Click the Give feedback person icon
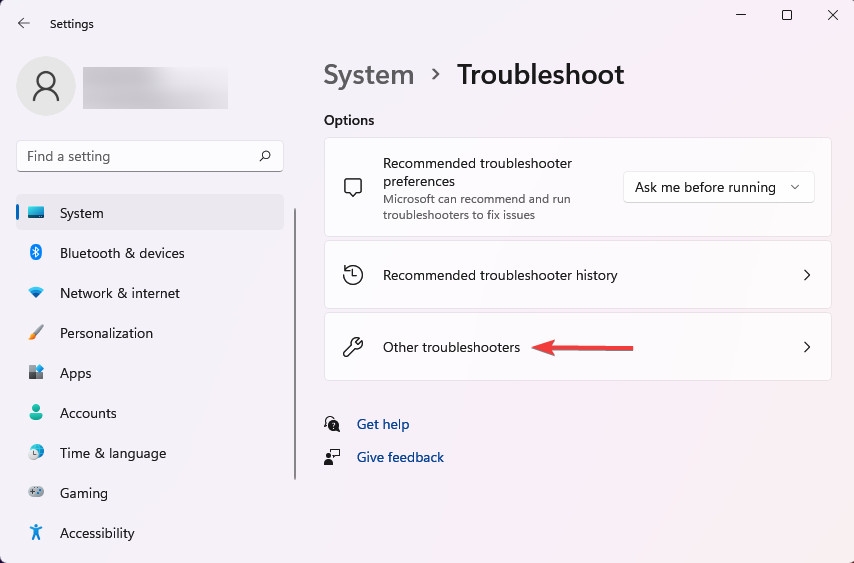 [332, 457]
